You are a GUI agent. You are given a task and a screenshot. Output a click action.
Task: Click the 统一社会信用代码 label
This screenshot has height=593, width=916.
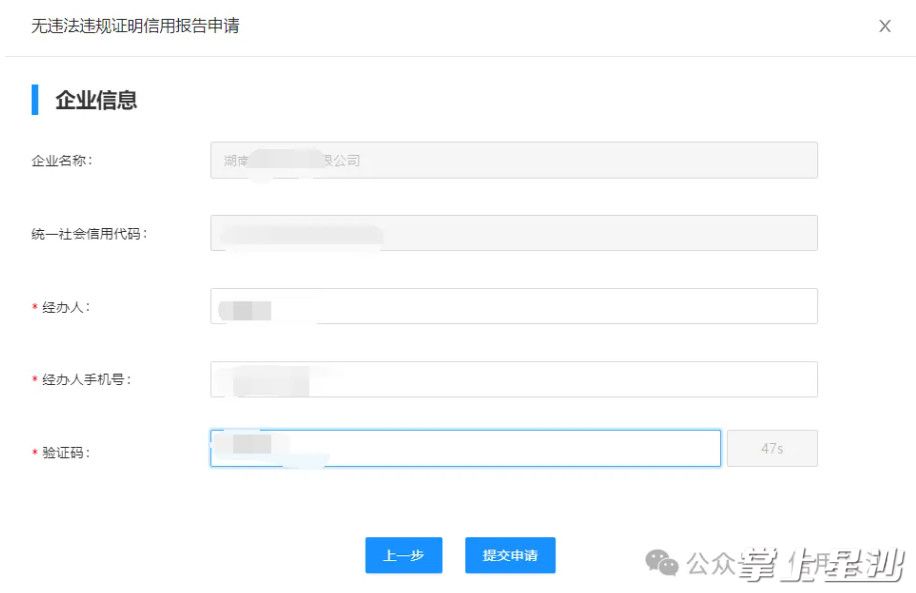click(x=89, y=234)
